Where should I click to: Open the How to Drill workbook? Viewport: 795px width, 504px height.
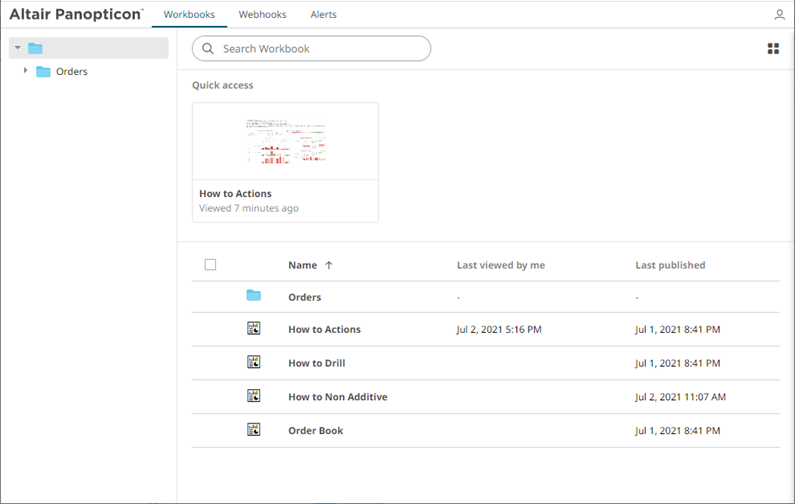point(316,363)
